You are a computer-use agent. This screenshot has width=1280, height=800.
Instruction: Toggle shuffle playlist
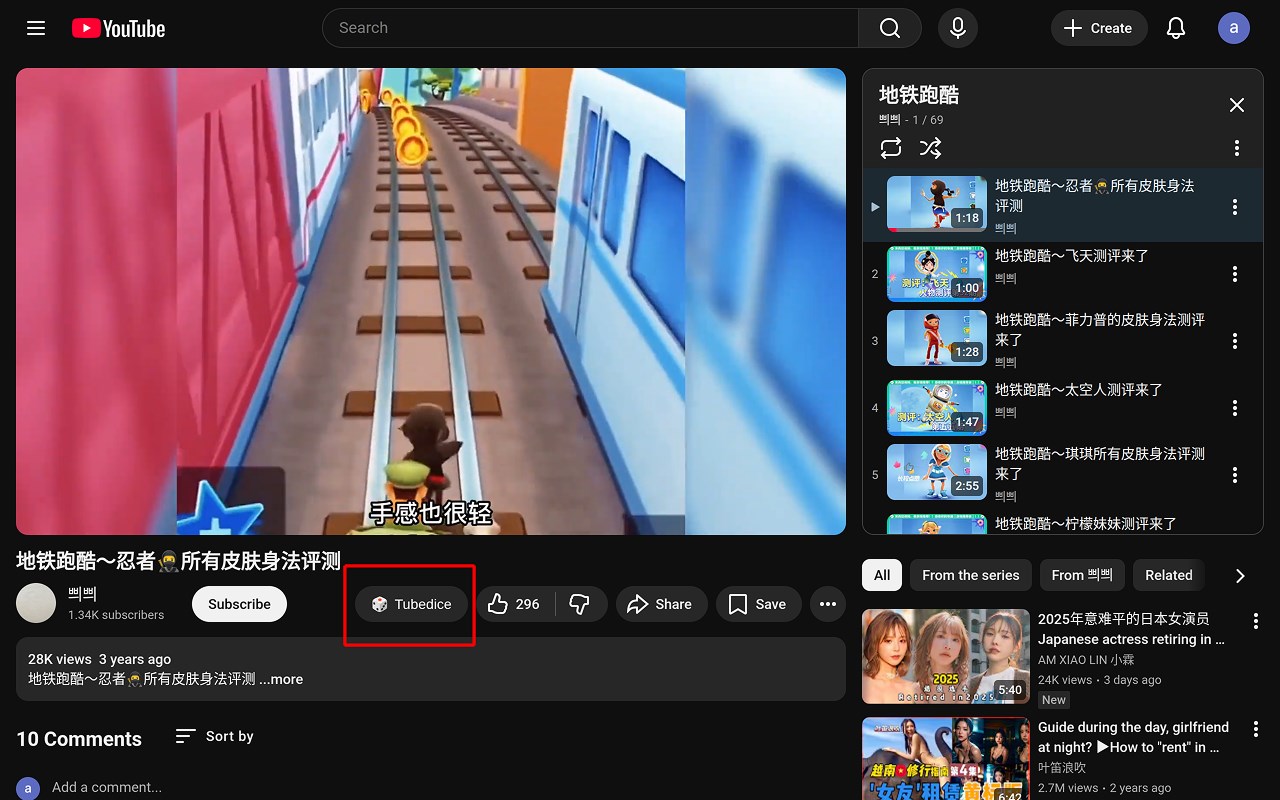pyautogui.click(x=931, y=148)
